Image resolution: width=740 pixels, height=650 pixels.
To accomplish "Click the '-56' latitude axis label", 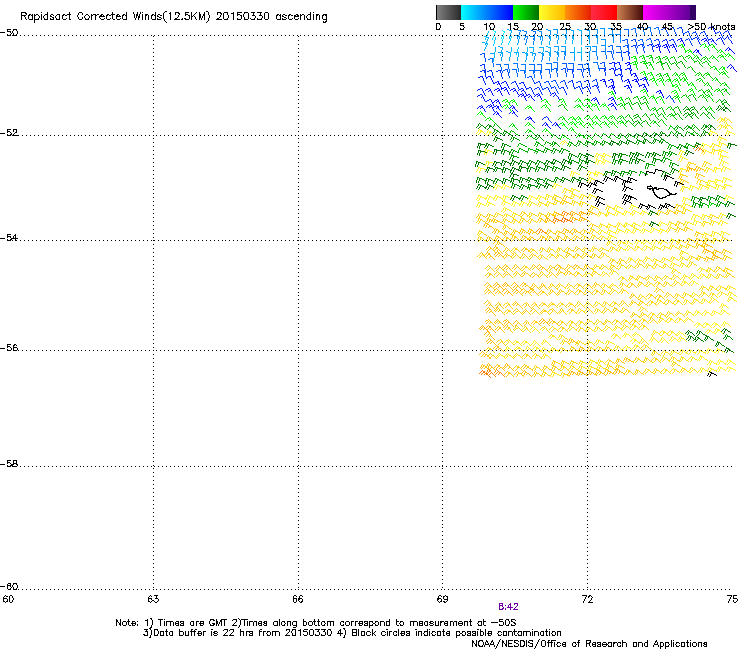I will click(x=9, y=348).
